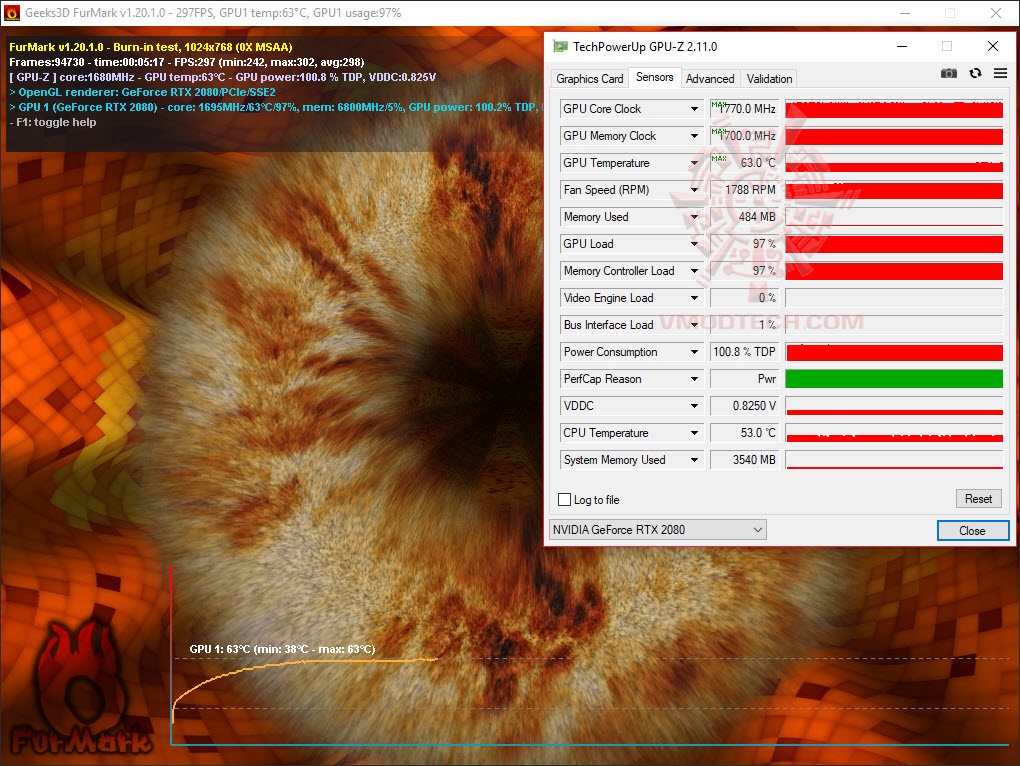Expand the GPU Core Clock sensor dropdown

[694, 109]
